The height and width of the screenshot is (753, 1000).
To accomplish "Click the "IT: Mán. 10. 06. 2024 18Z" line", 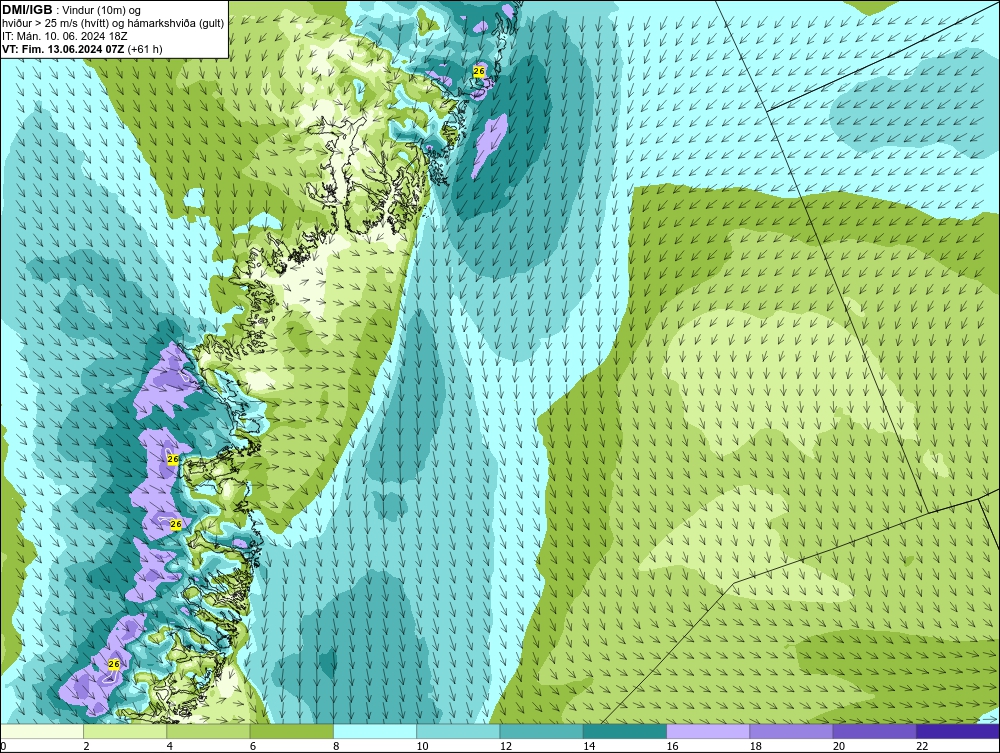I will point(64,36).
